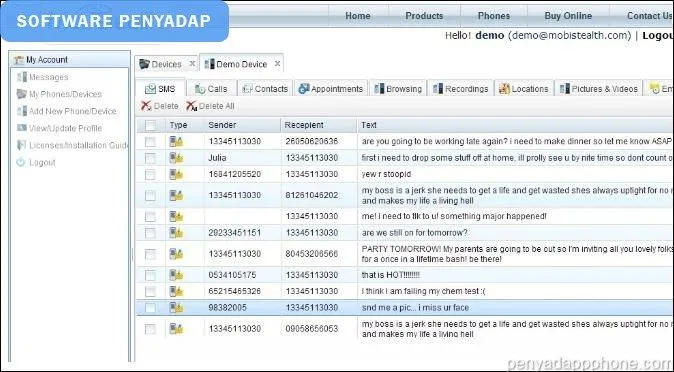Click Logout in the My Account sidebar
Viewport: 674px width, 372px height.
[x=42, y=163]
